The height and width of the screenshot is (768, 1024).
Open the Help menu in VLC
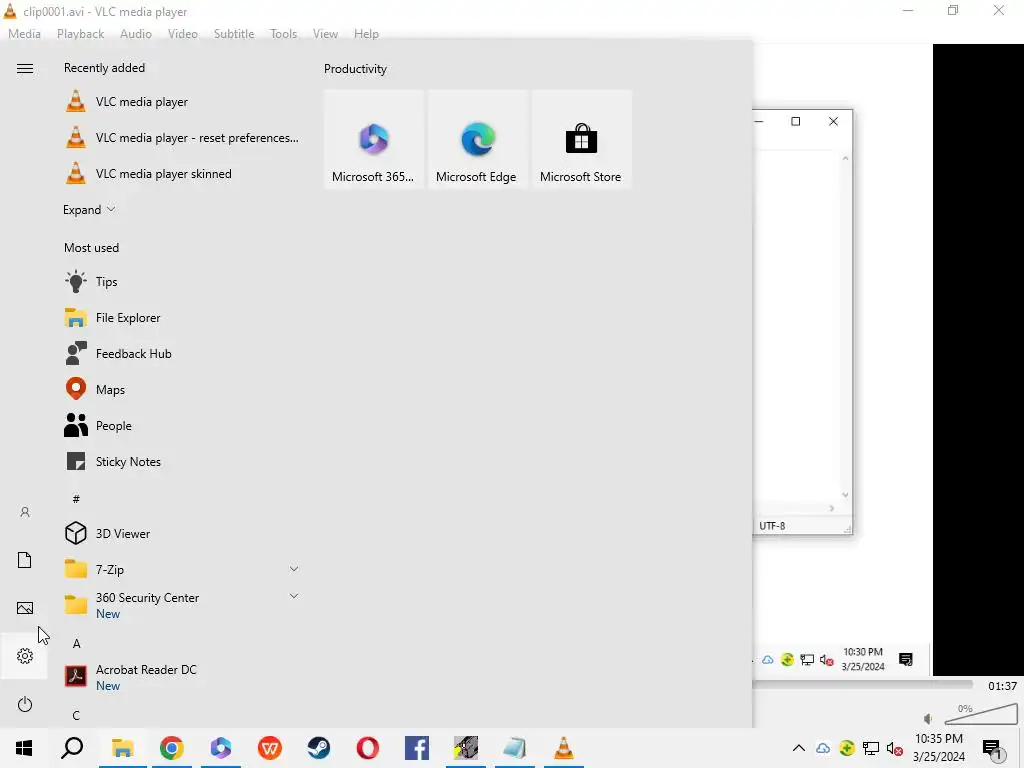pos(366,34)
